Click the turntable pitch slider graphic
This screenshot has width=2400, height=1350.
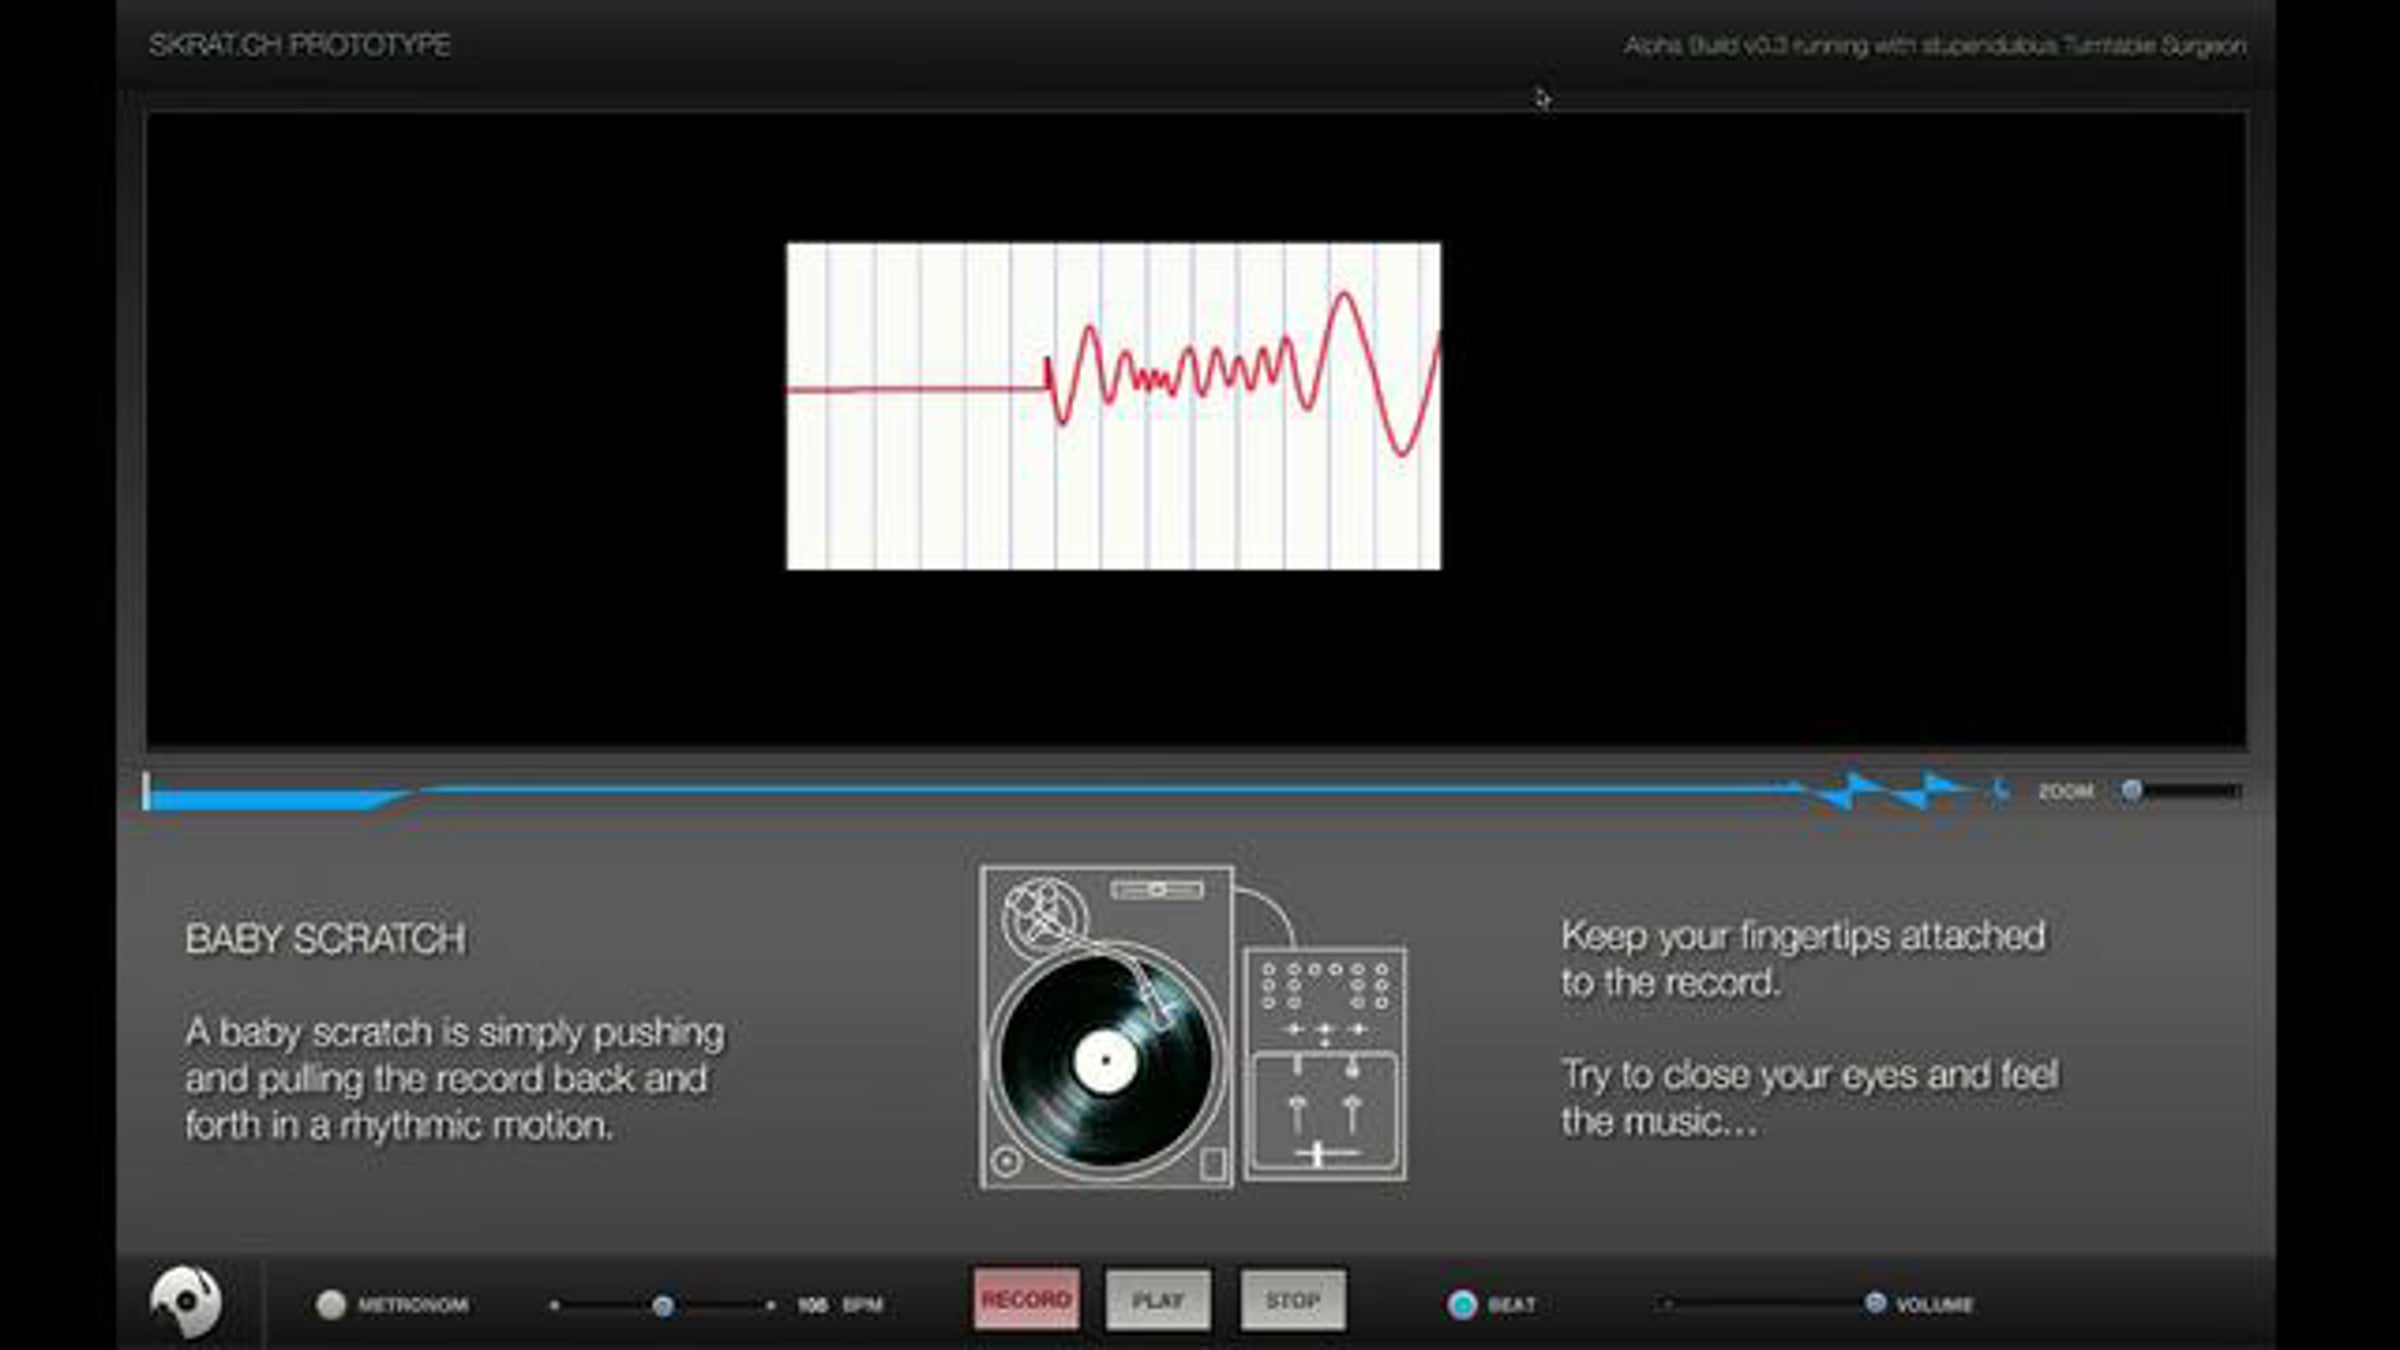1157,889
